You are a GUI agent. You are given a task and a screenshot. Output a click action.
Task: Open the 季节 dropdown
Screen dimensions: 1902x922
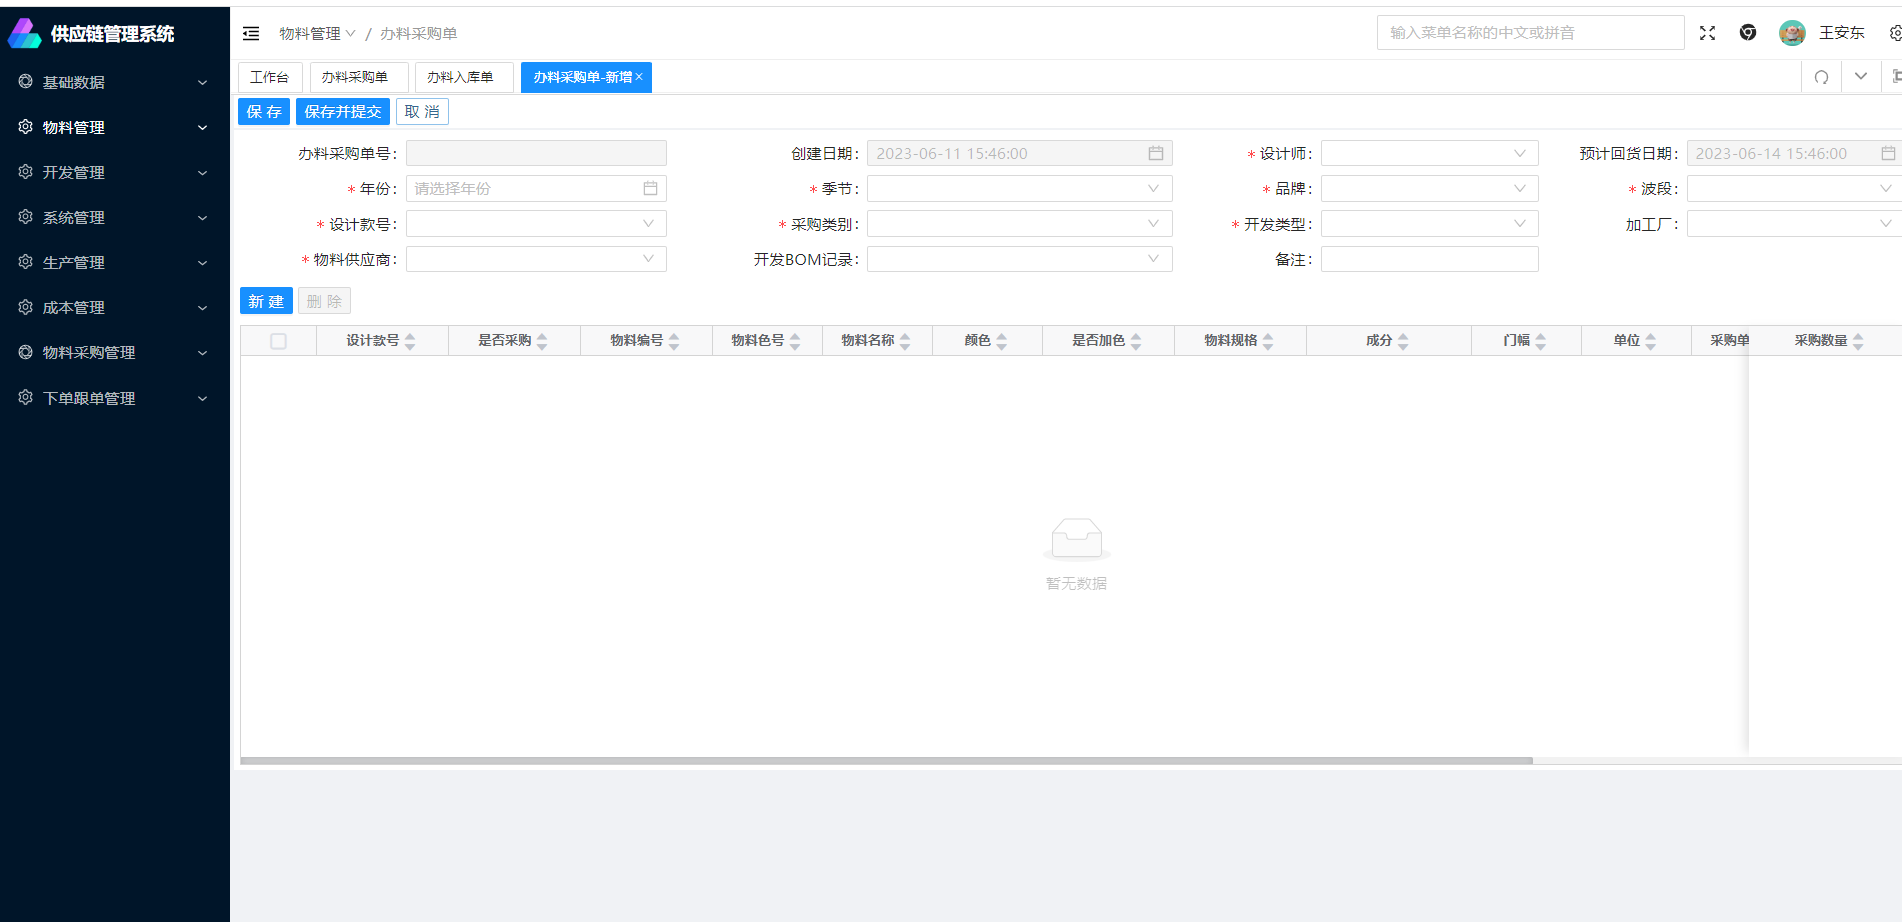[1019, 189]
